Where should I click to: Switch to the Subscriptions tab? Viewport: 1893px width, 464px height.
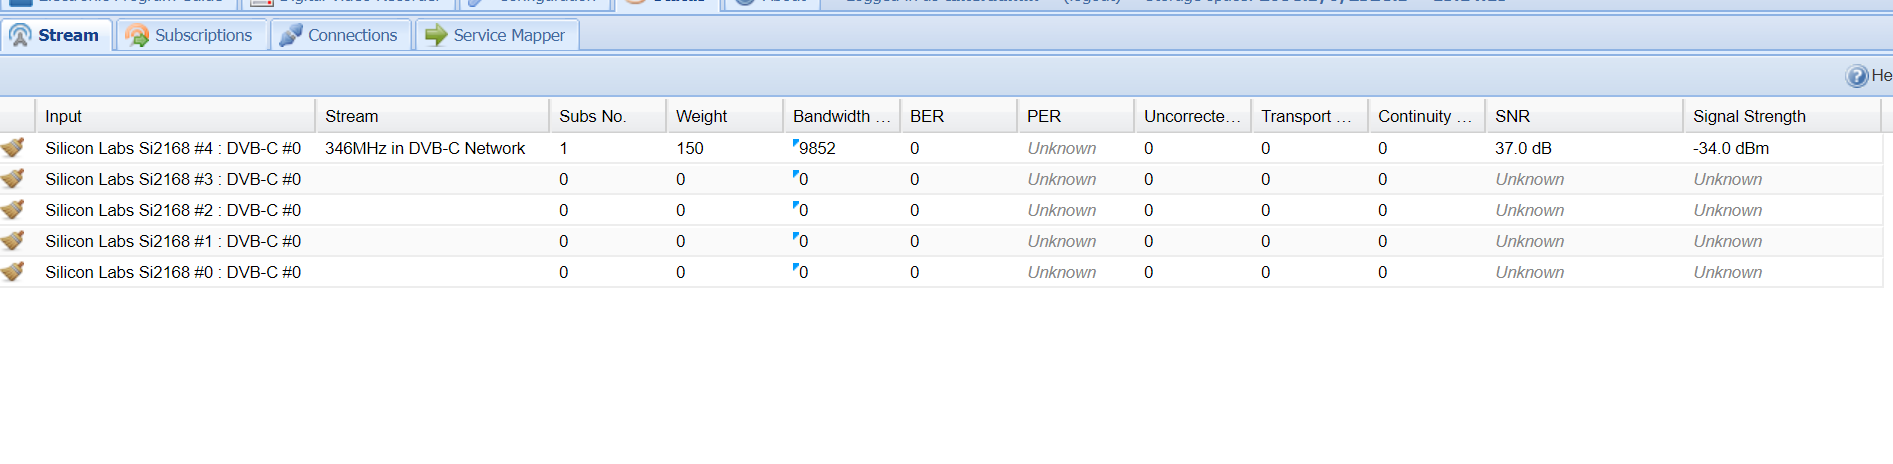click(x=191, y=35)
